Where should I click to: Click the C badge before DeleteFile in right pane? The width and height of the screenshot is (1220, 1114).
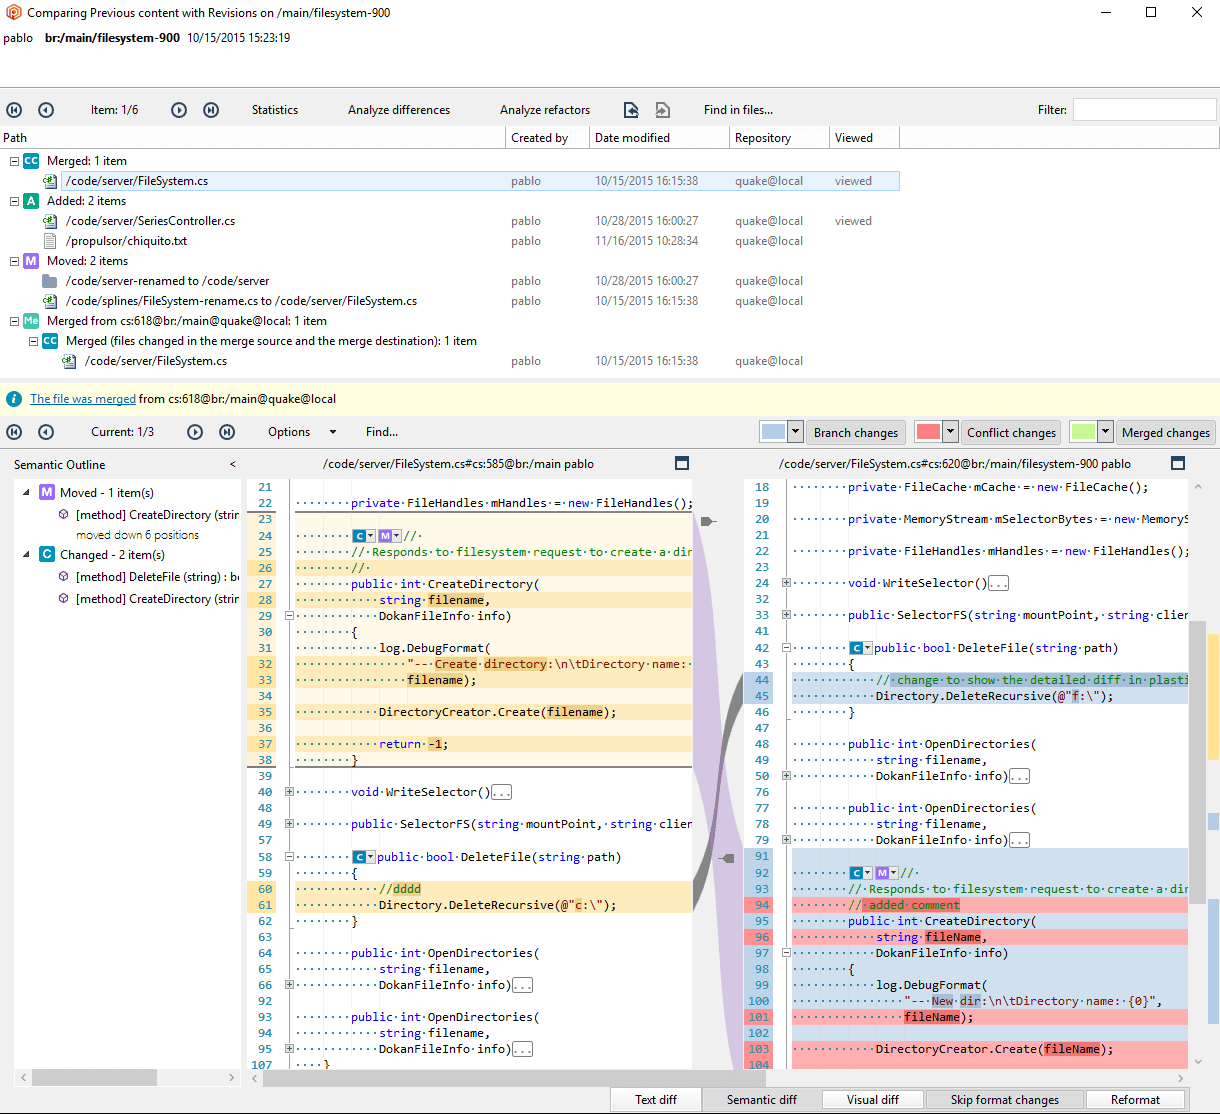[857, 648]
